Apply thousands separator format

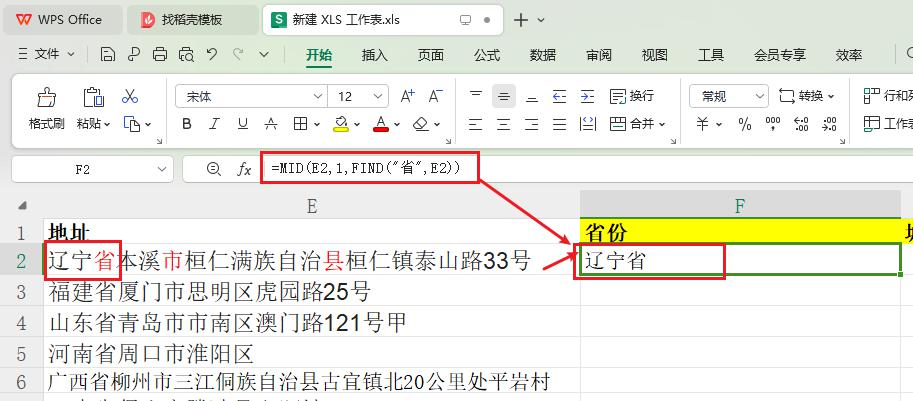tap(773, 124)
